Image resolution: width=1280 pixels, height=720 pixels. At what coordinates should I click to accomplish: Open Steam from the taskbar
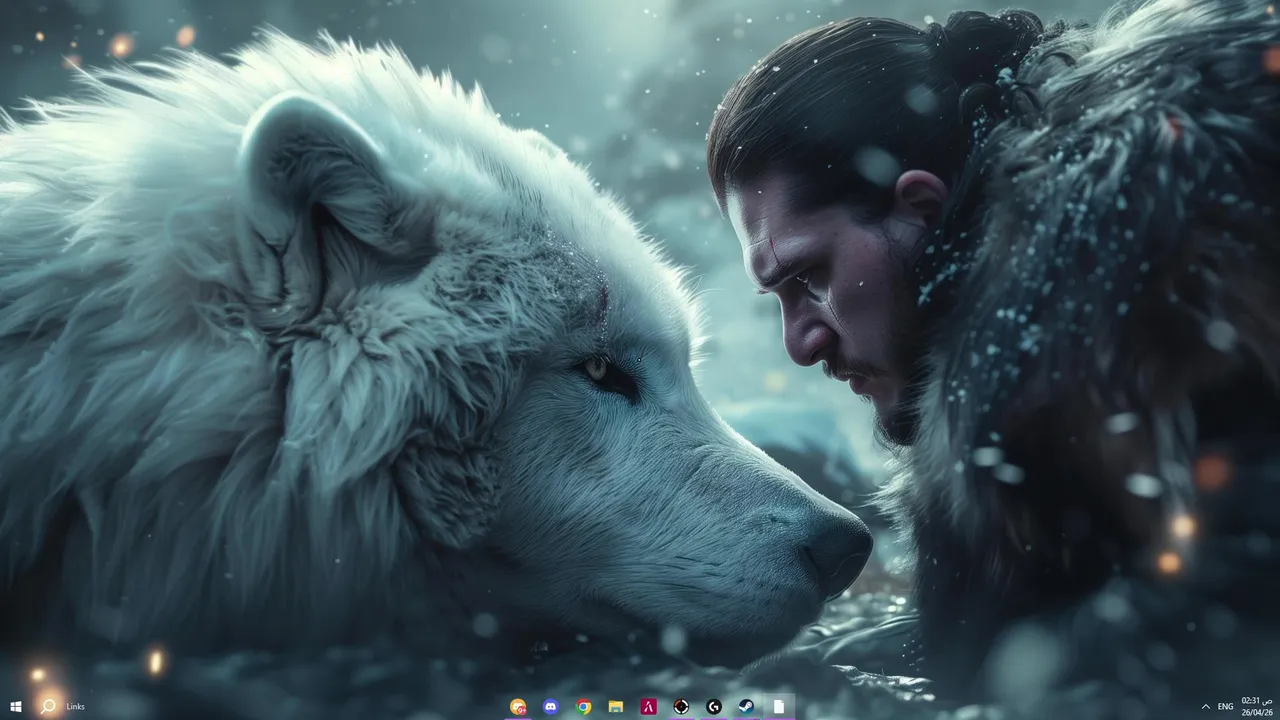[x=746, y=706]
